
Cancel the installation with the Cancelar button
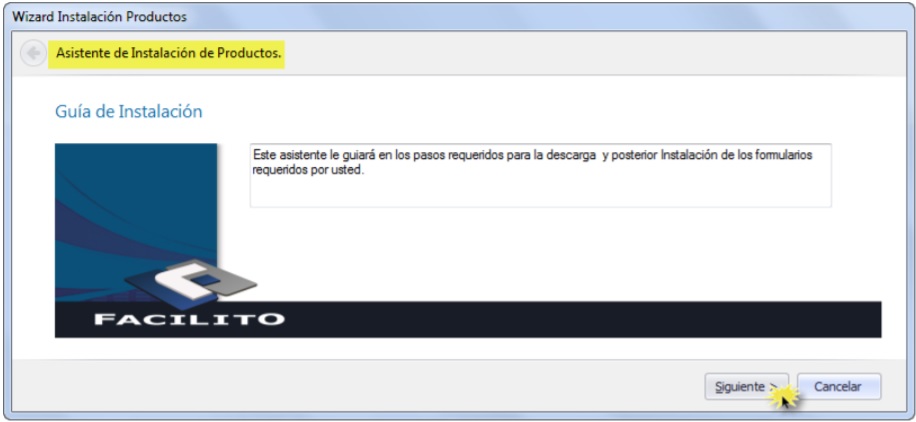click(838, 386)
